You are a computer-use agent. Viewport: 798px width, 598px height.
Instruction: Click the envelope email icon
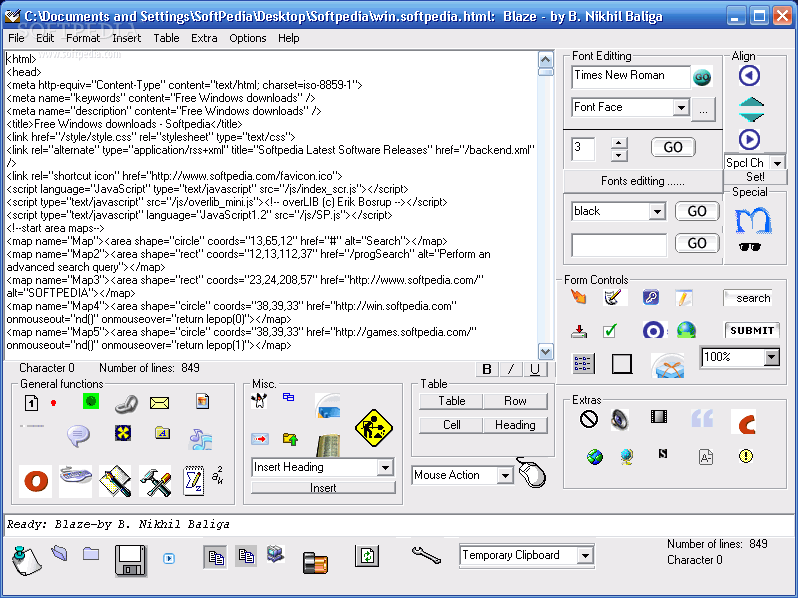[159, 403]
